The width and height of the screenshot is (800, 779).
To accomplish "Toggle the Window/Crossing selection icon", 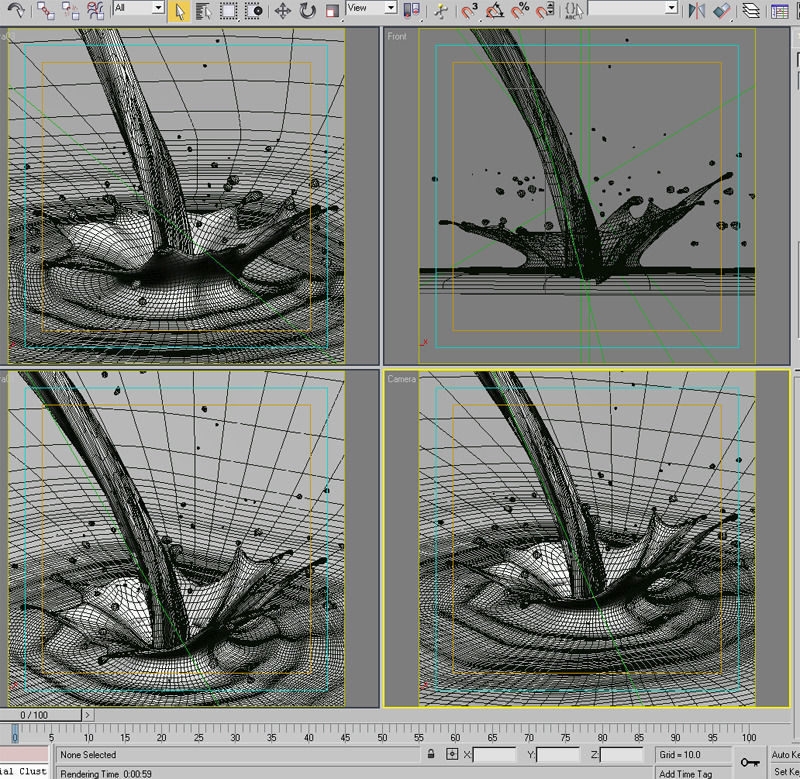I will [x=253, y=11].
